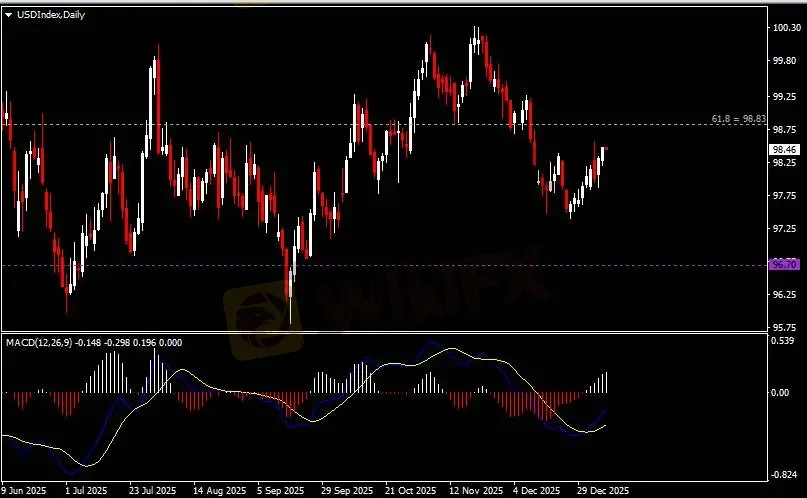
Task: Click the 0.539 MACD scale value
Action: (x=783, y=341)
